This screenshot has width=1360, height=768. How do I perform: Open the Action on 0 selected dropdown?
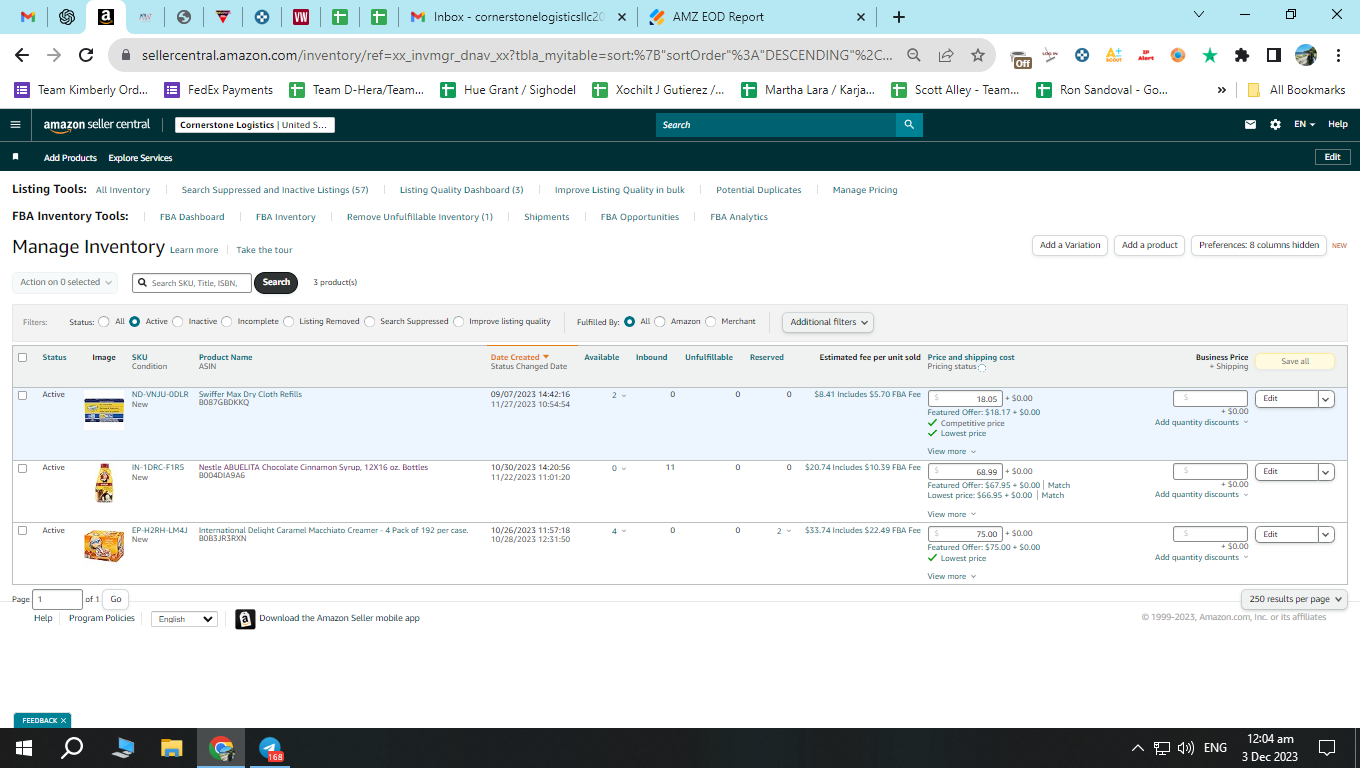[65, 282]
